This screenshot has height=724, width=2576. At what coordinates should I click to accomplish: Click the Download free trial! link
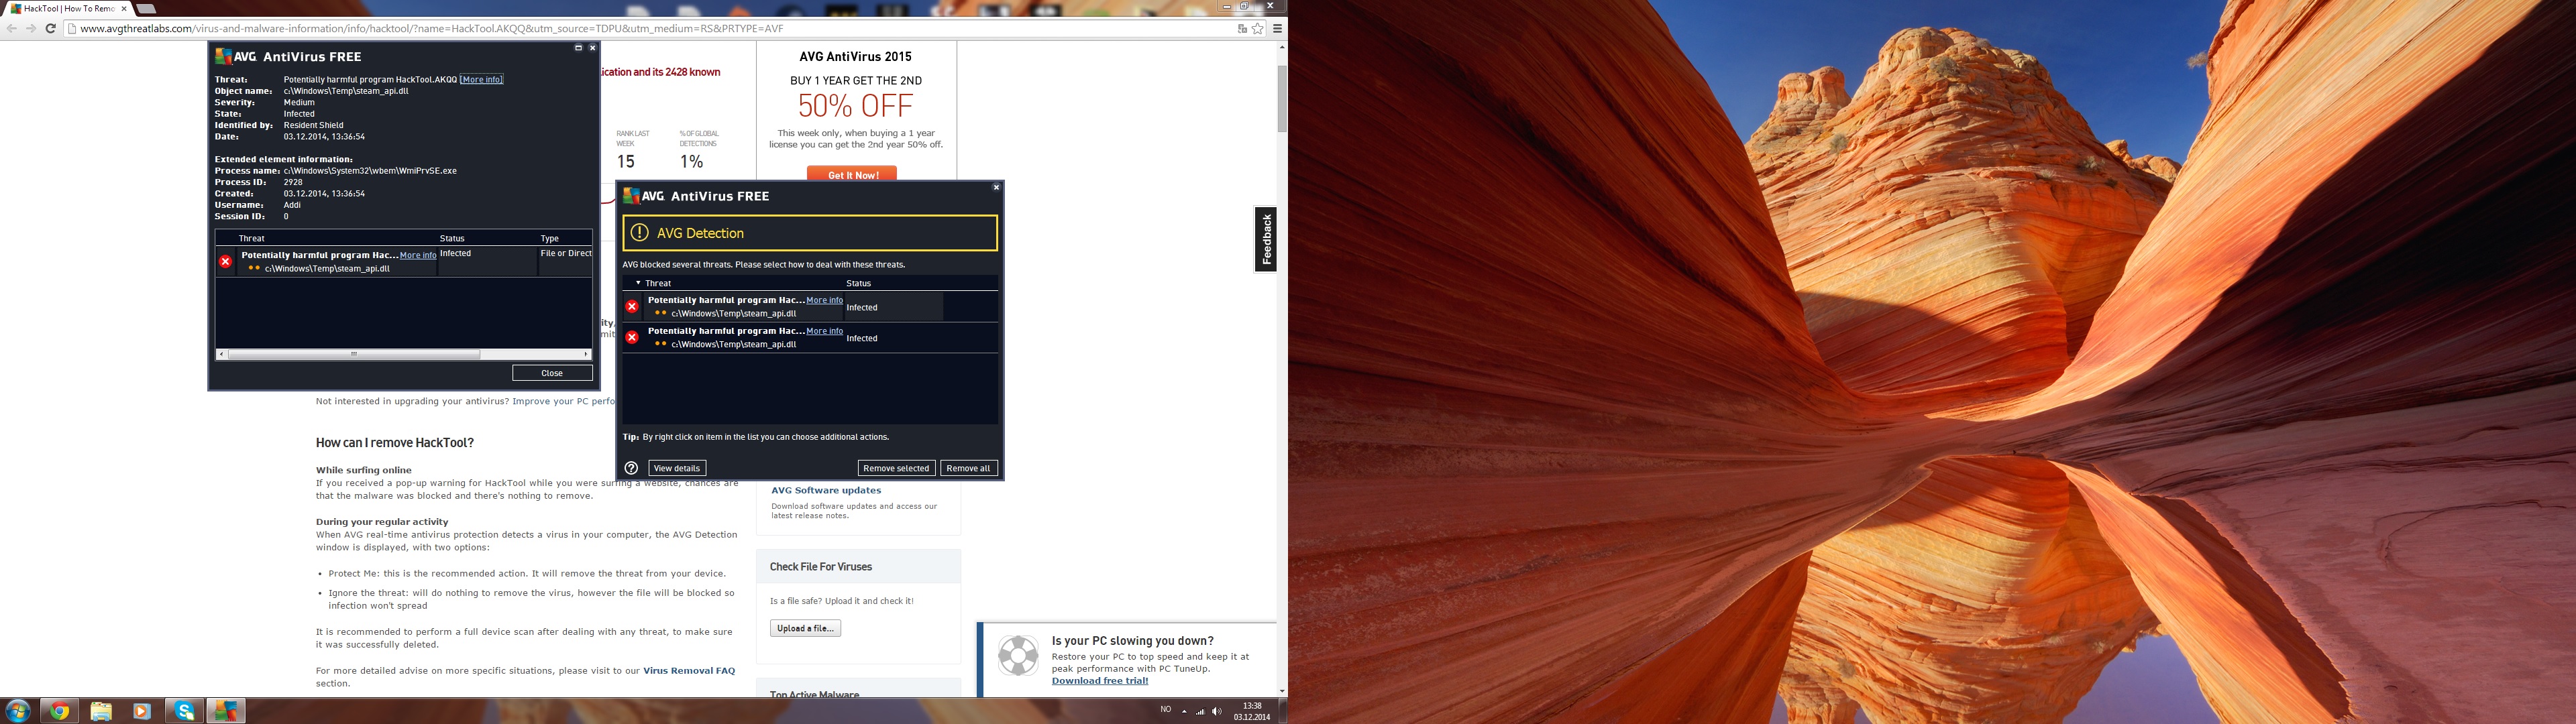tap(1100, 681)
